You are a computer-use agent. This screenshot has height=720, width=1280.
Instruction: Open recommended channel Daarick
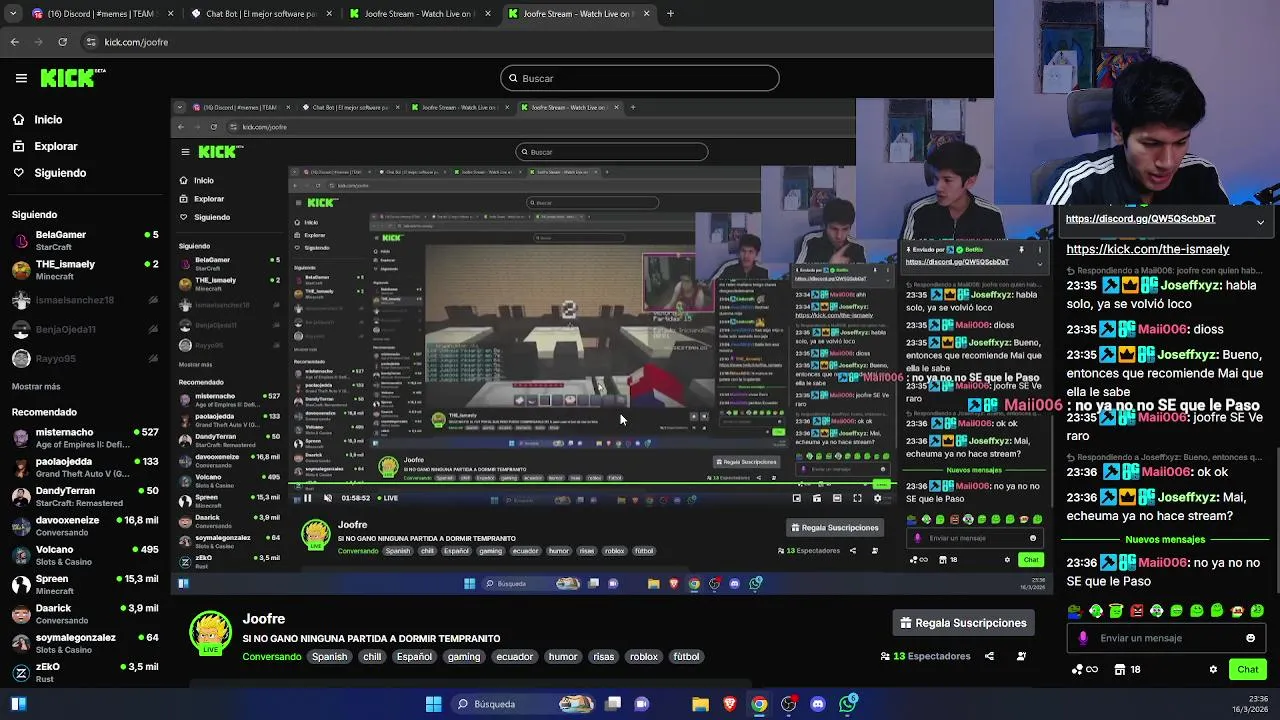coord(85,614)
